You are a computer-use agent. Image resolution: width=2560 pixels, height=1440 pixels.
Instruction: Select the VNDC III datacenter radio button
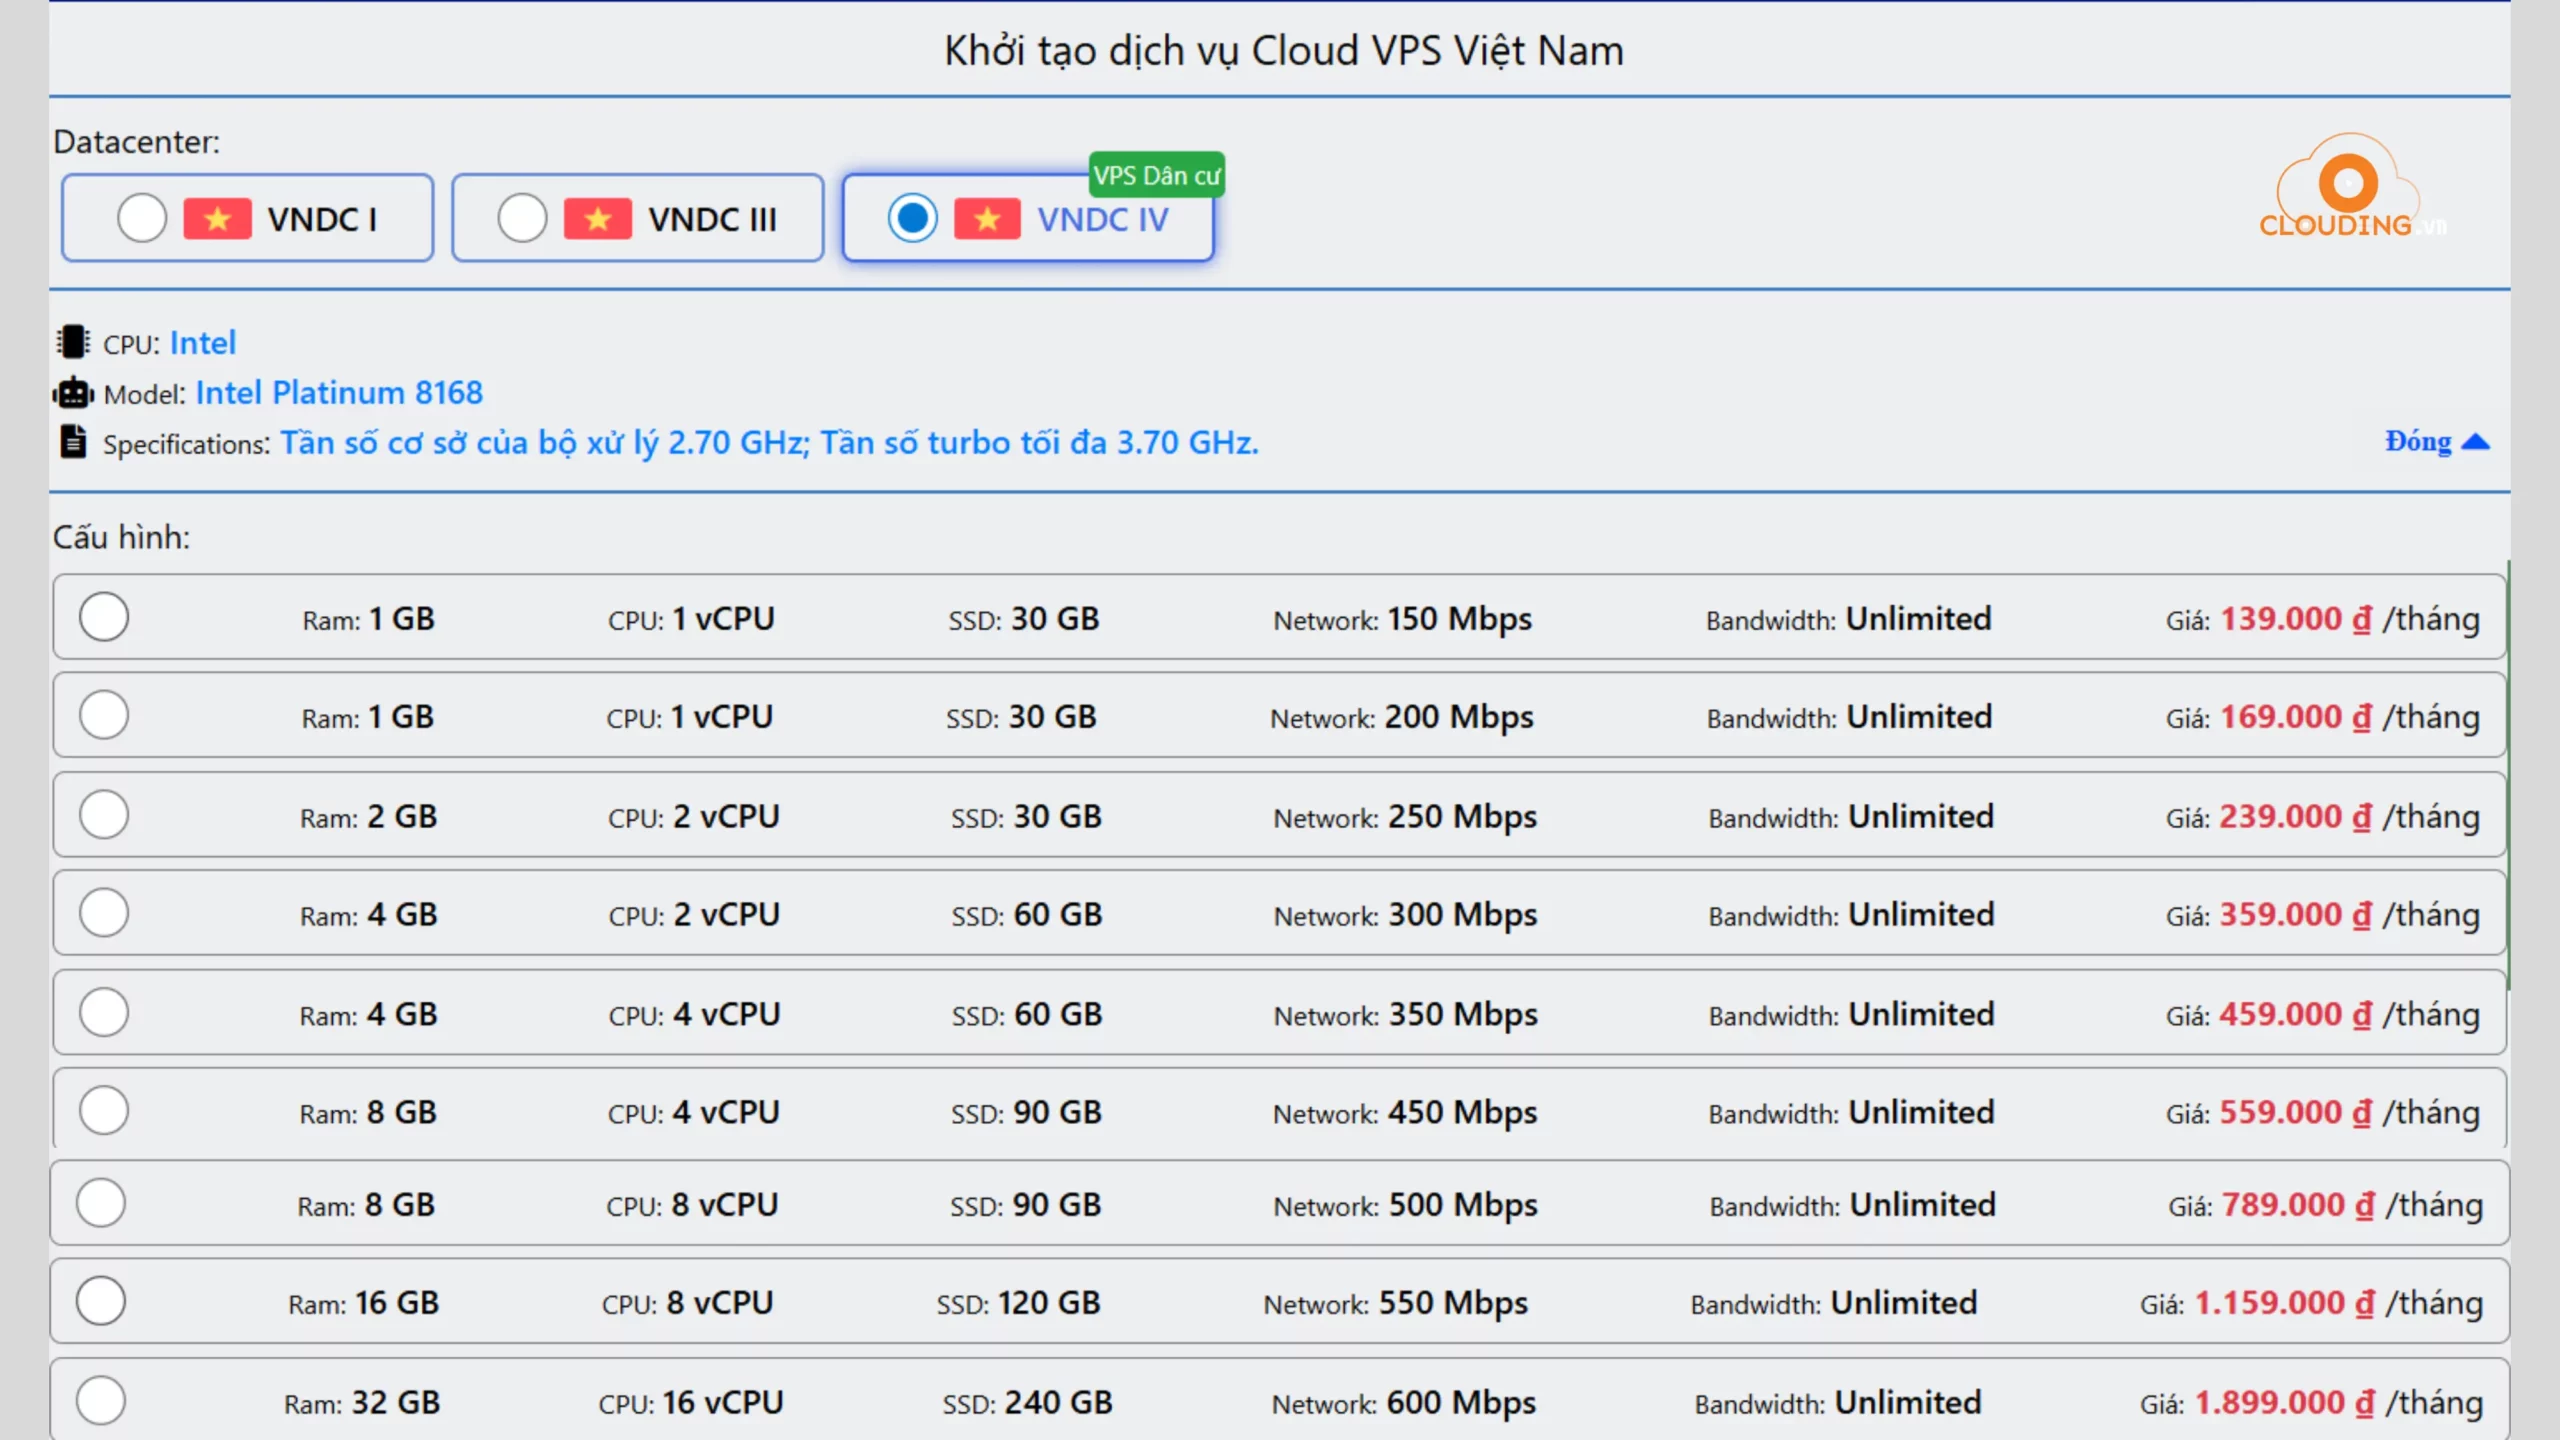522,217
